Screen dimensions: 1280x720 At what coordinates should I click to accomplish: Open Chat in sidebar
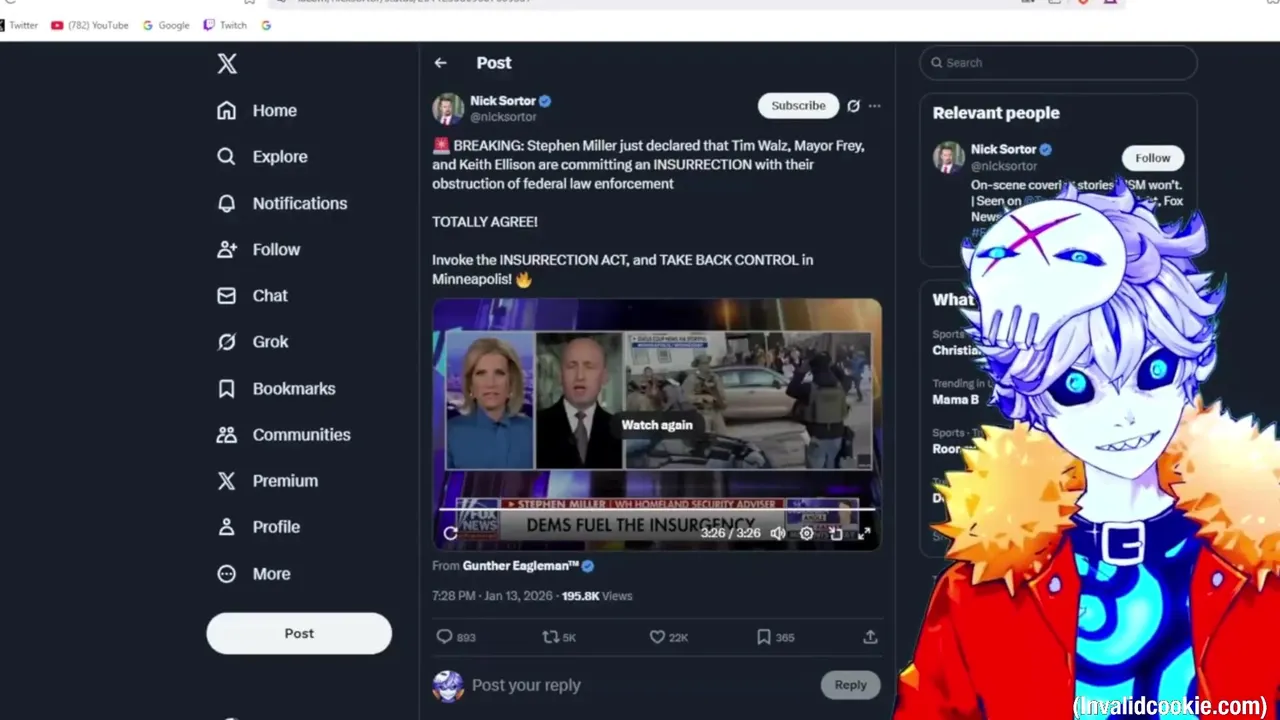(x=252, y=296)
